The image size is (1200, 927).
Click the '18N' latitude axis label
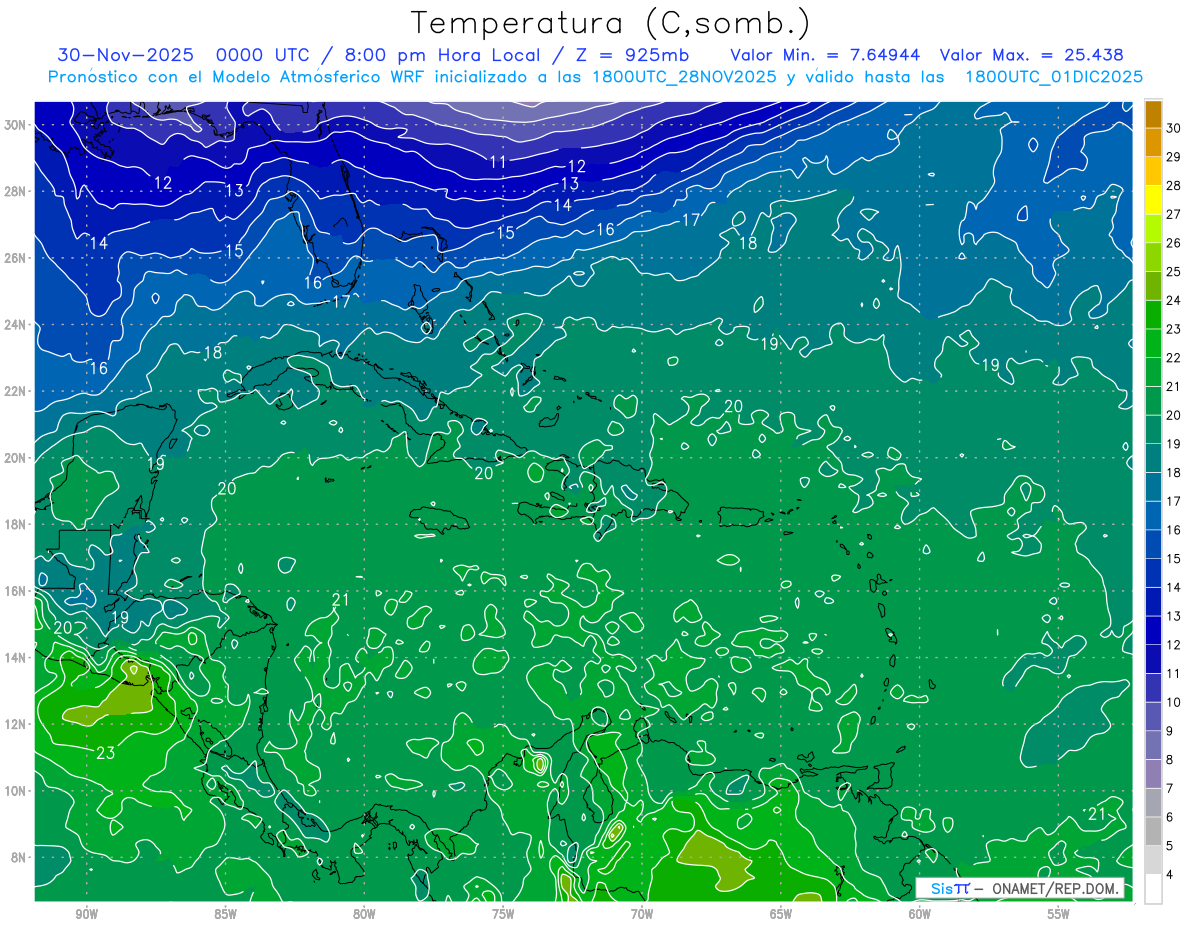(x=17, y=524)
